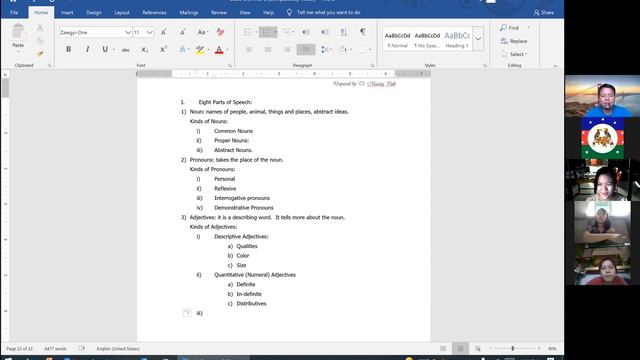
Task: Open Line and Paragraph Spacing
Action: tap(324, 49)
